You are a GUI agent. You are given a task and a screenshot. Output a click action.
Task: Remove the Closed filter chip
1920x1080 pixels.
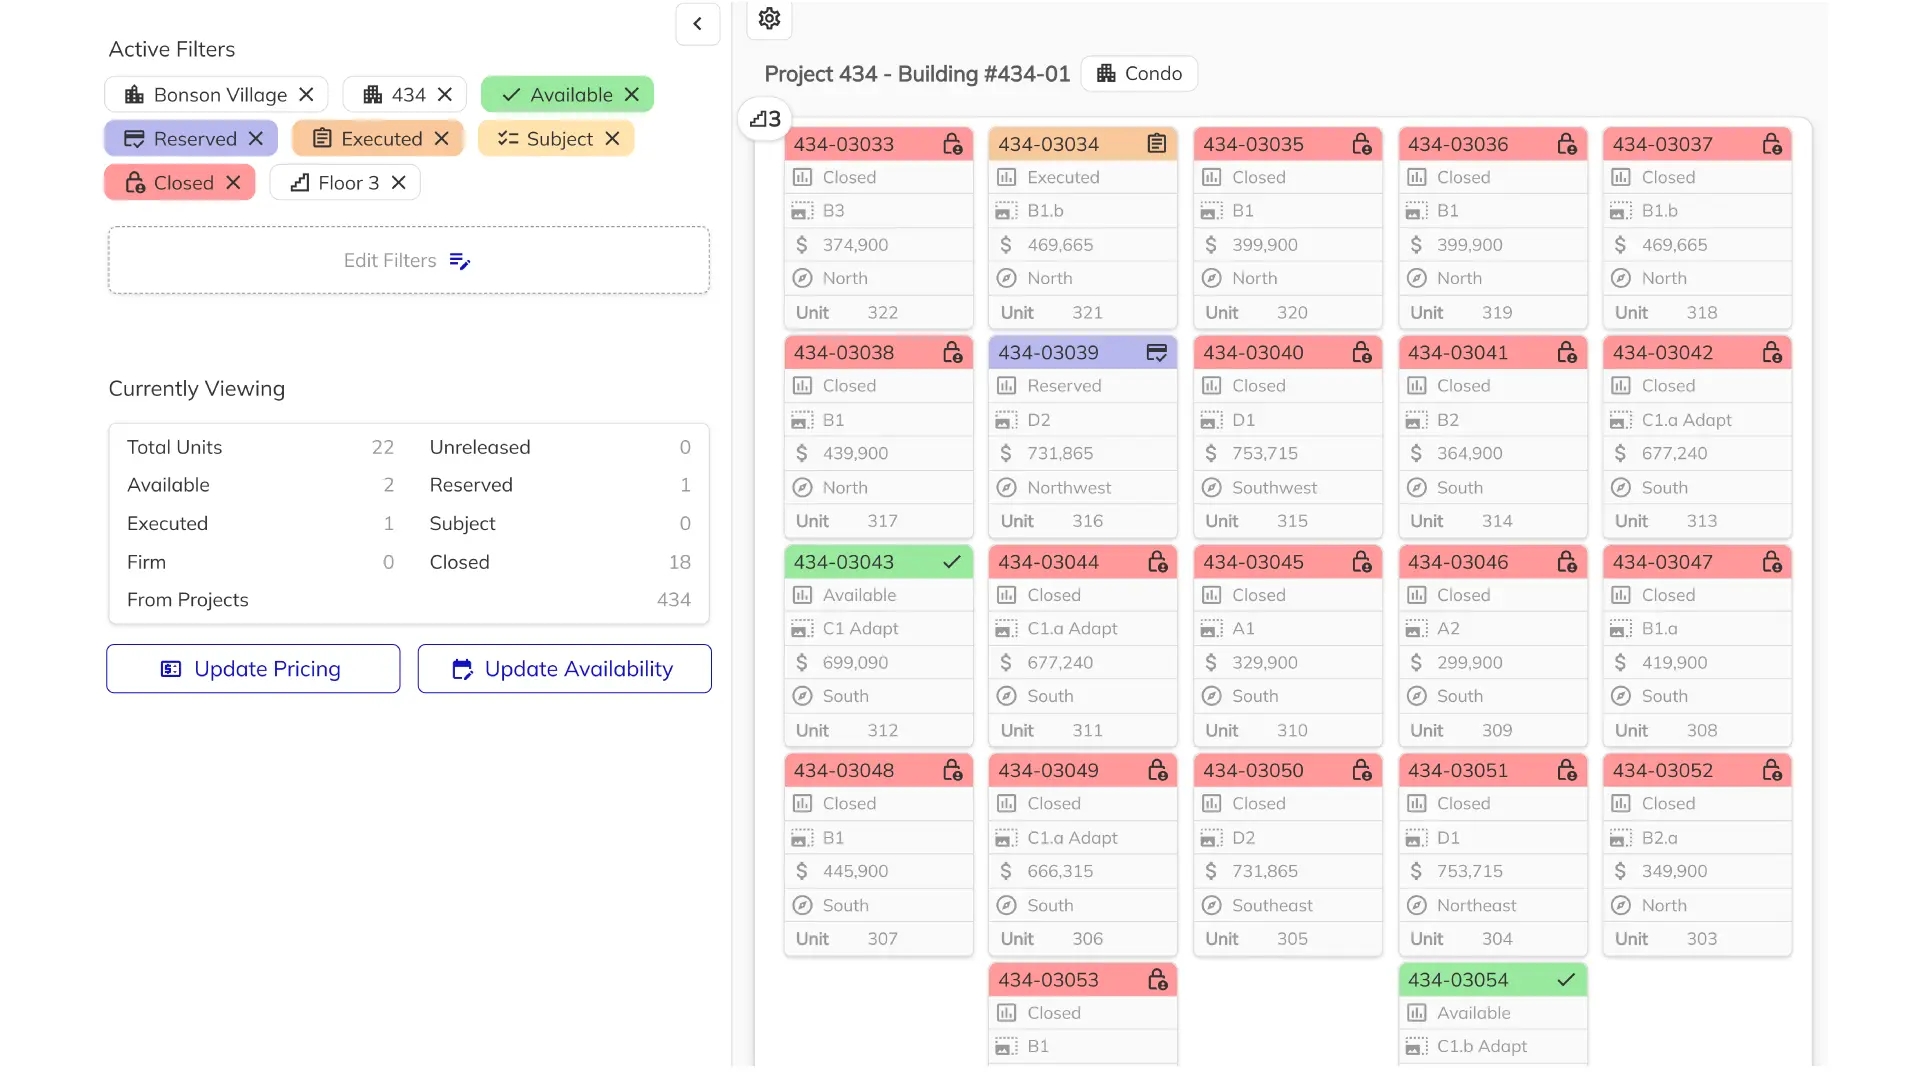(234, 183)
